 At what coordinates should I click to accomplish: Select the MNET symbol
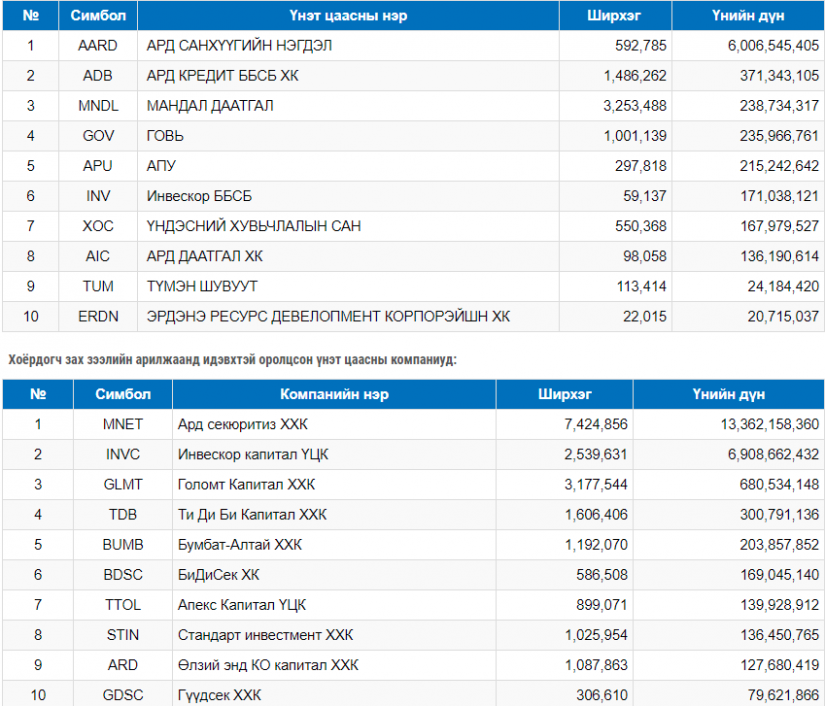coord(123,424)
